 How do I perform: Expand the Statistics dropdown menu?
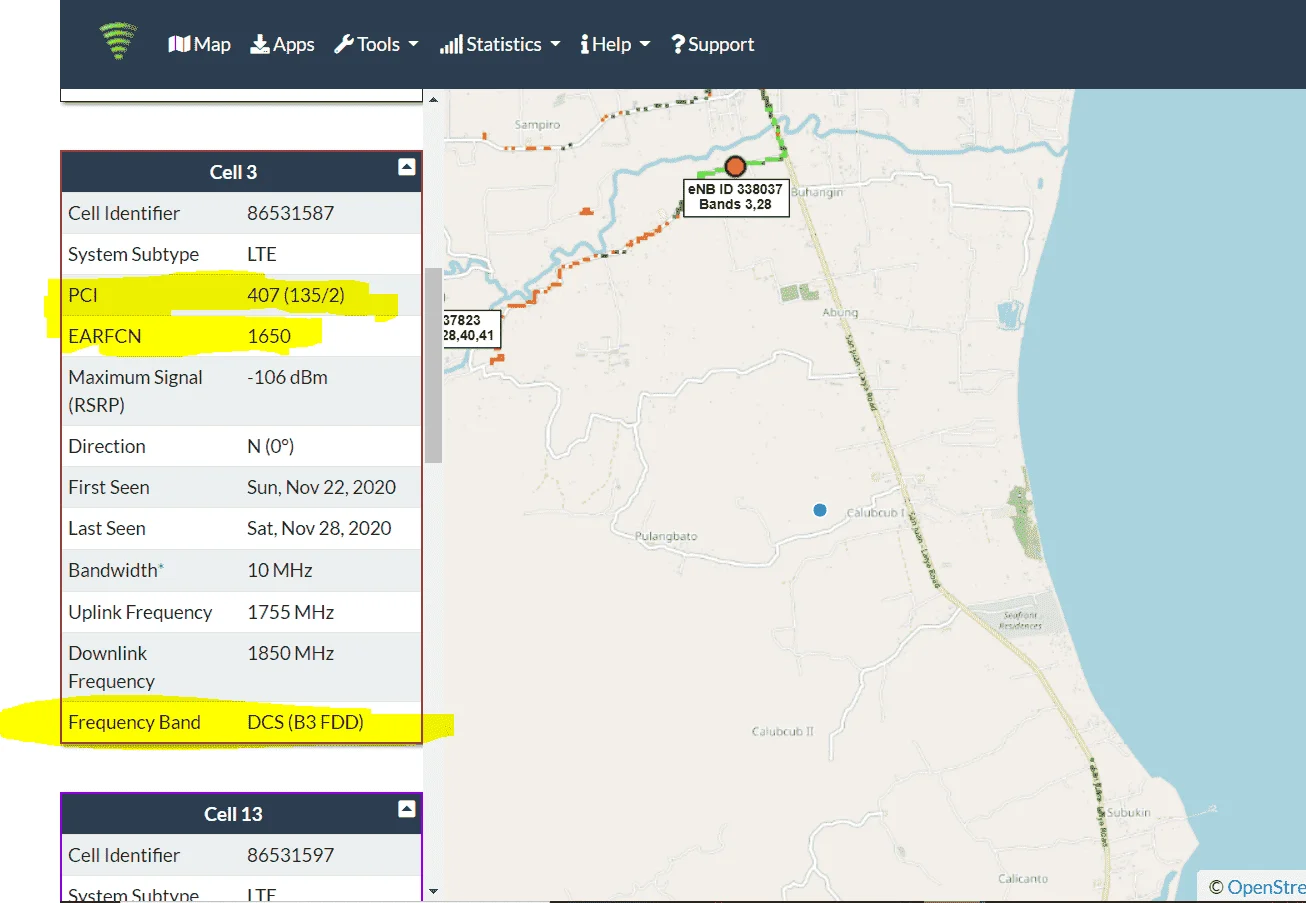(500, 44)
